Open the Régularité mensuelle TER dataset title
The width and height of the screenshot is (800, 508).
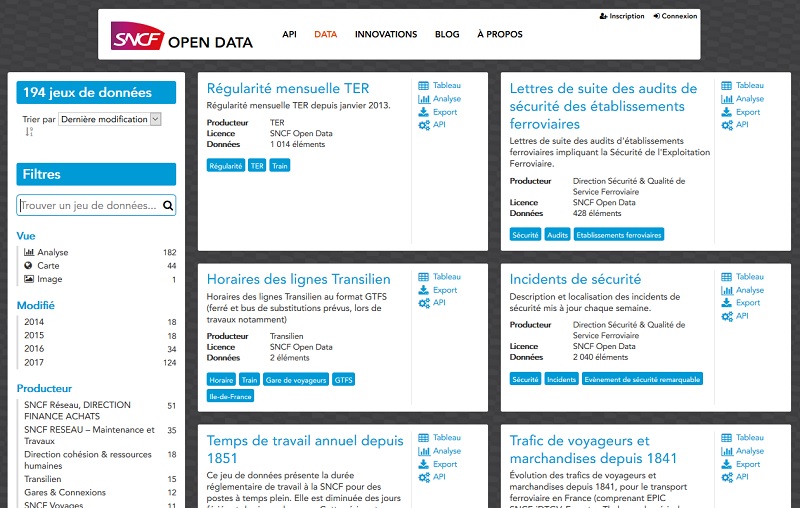(x=288, y=88)
